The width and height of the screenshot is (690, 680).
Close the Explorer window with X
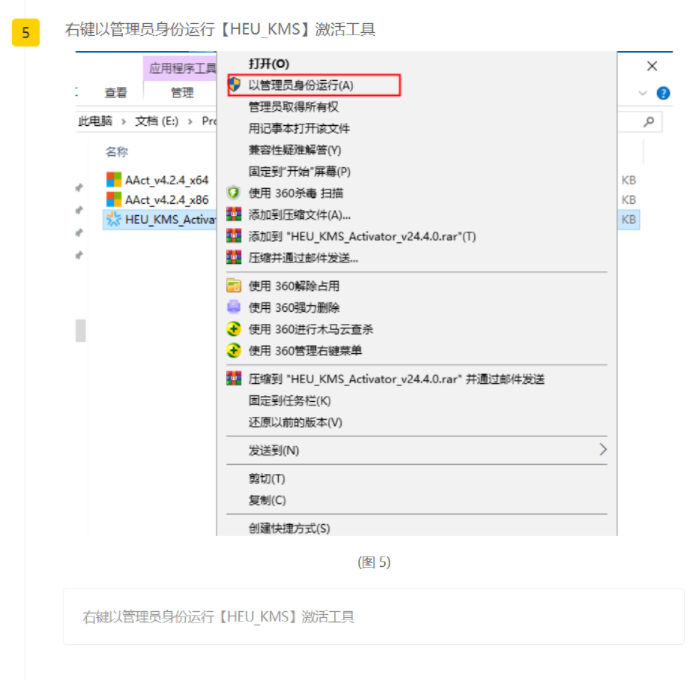tap(652, 66)
